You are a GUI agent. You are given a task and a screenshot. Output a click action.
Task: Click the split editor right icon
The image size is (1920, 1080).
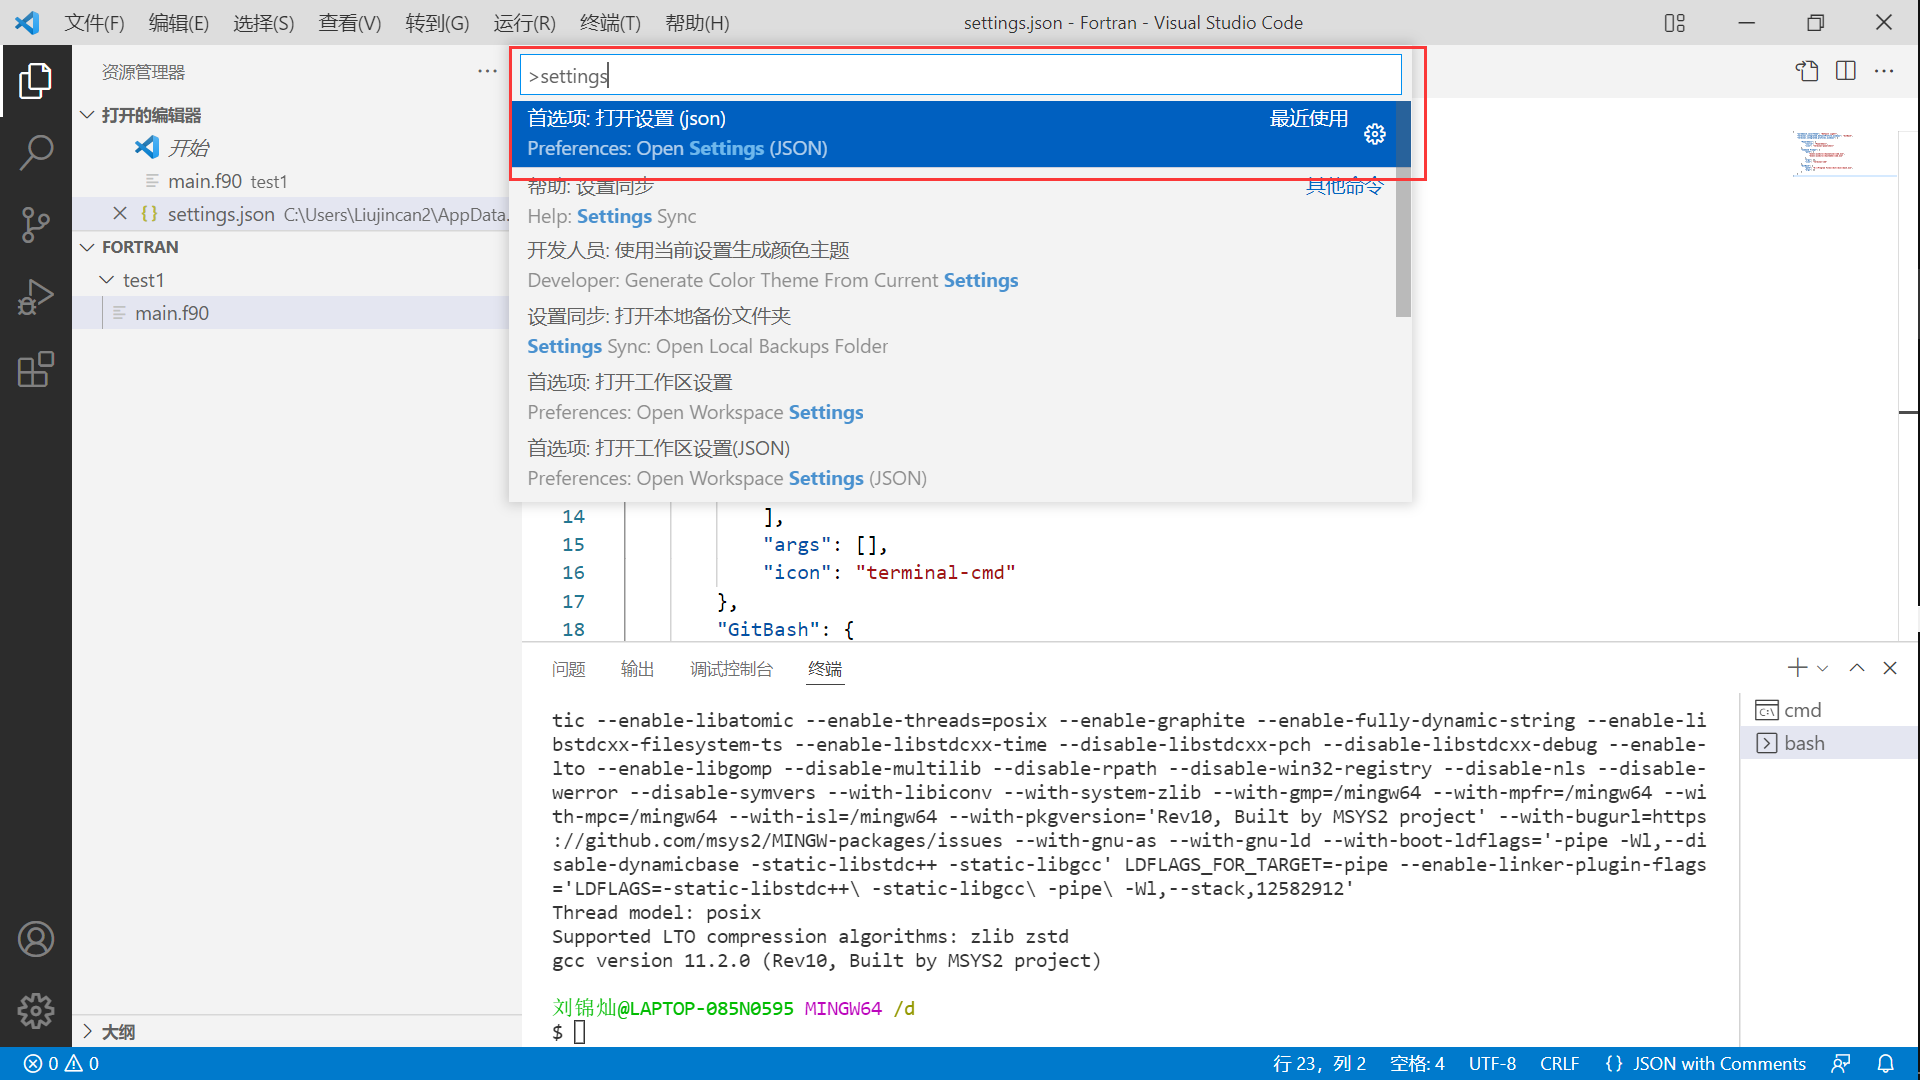coord(1846,71)
